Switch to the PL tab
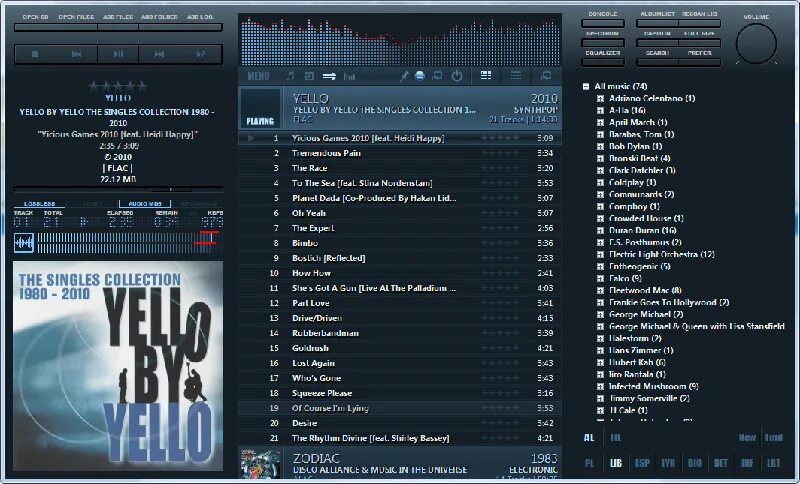 [x=589, y=463]
